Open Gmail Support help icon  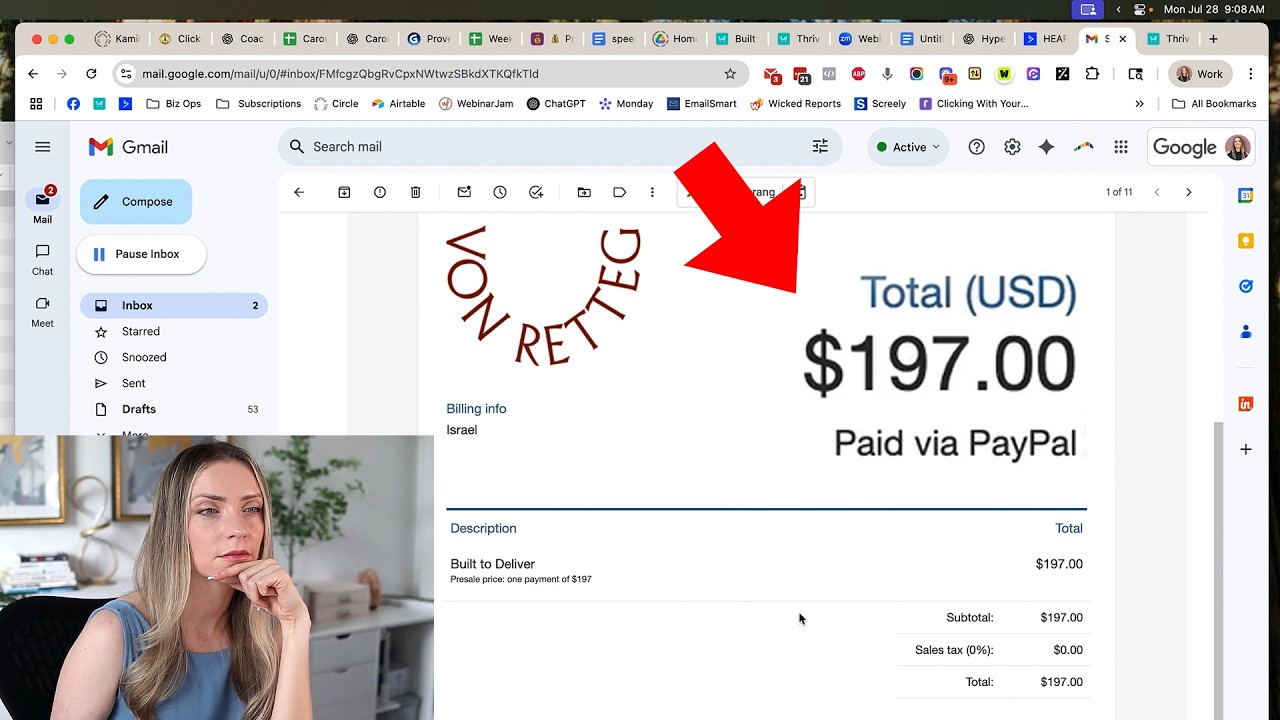tap(977, 147)
